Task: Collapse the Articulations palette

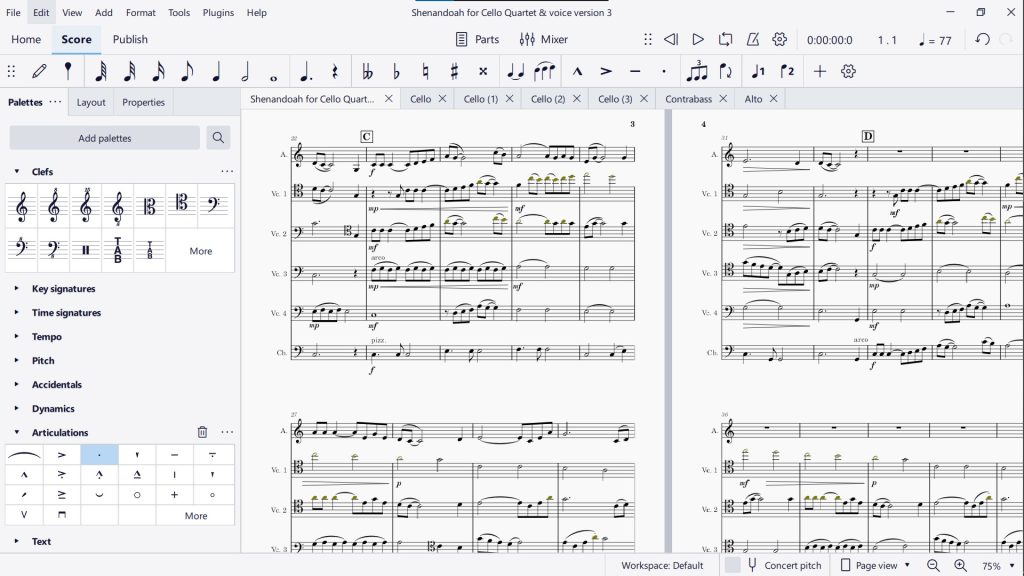Action: coord(17,432)
